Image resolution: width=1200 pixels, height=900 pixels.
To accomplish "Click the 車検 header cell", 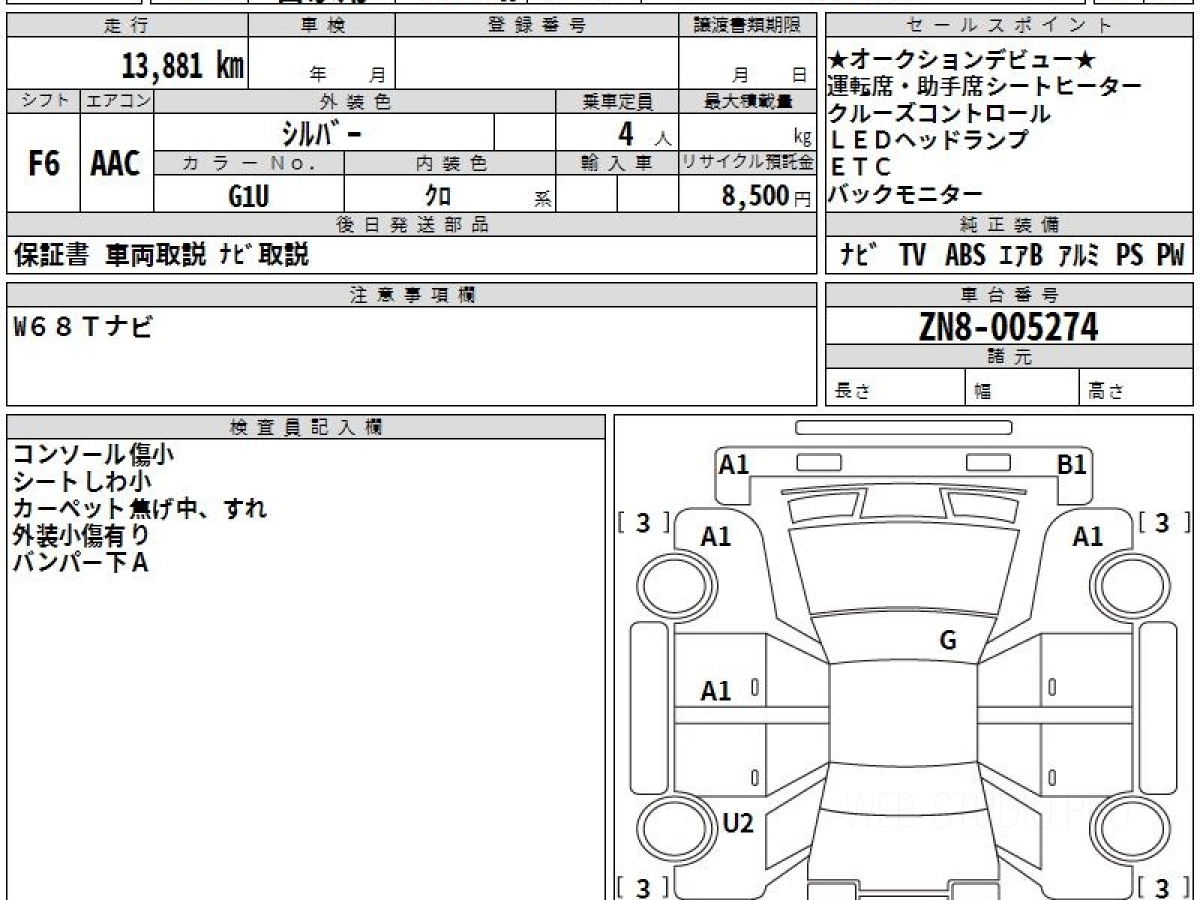I will point(322,26).
